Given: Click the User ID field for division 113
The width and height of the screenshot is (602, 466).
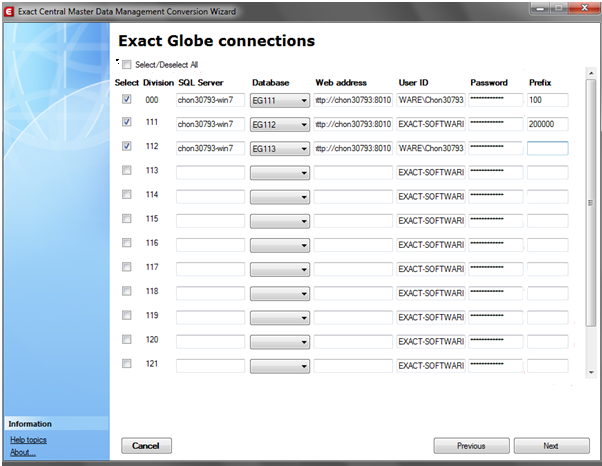Looking at the screenshot, I should pyautogui.click(x=431, y=172).
